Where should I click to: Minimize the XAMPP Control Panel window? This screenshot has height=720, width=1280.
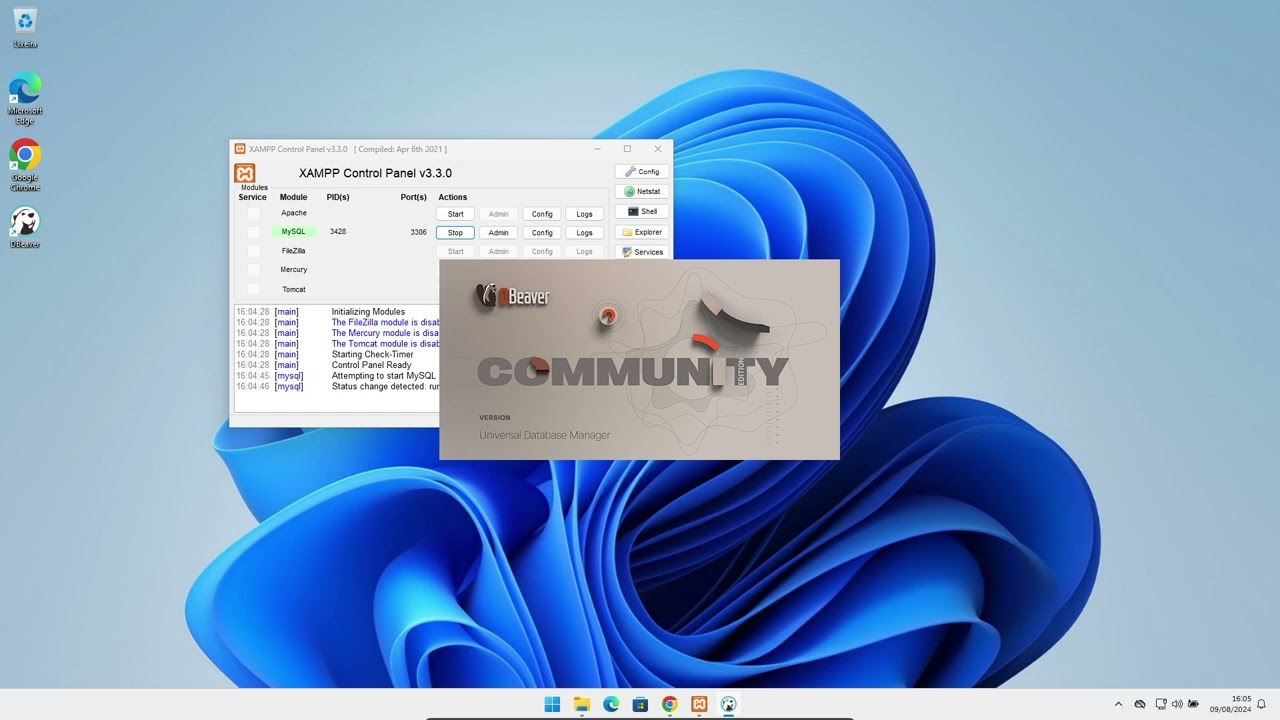[x=597, y=149]
